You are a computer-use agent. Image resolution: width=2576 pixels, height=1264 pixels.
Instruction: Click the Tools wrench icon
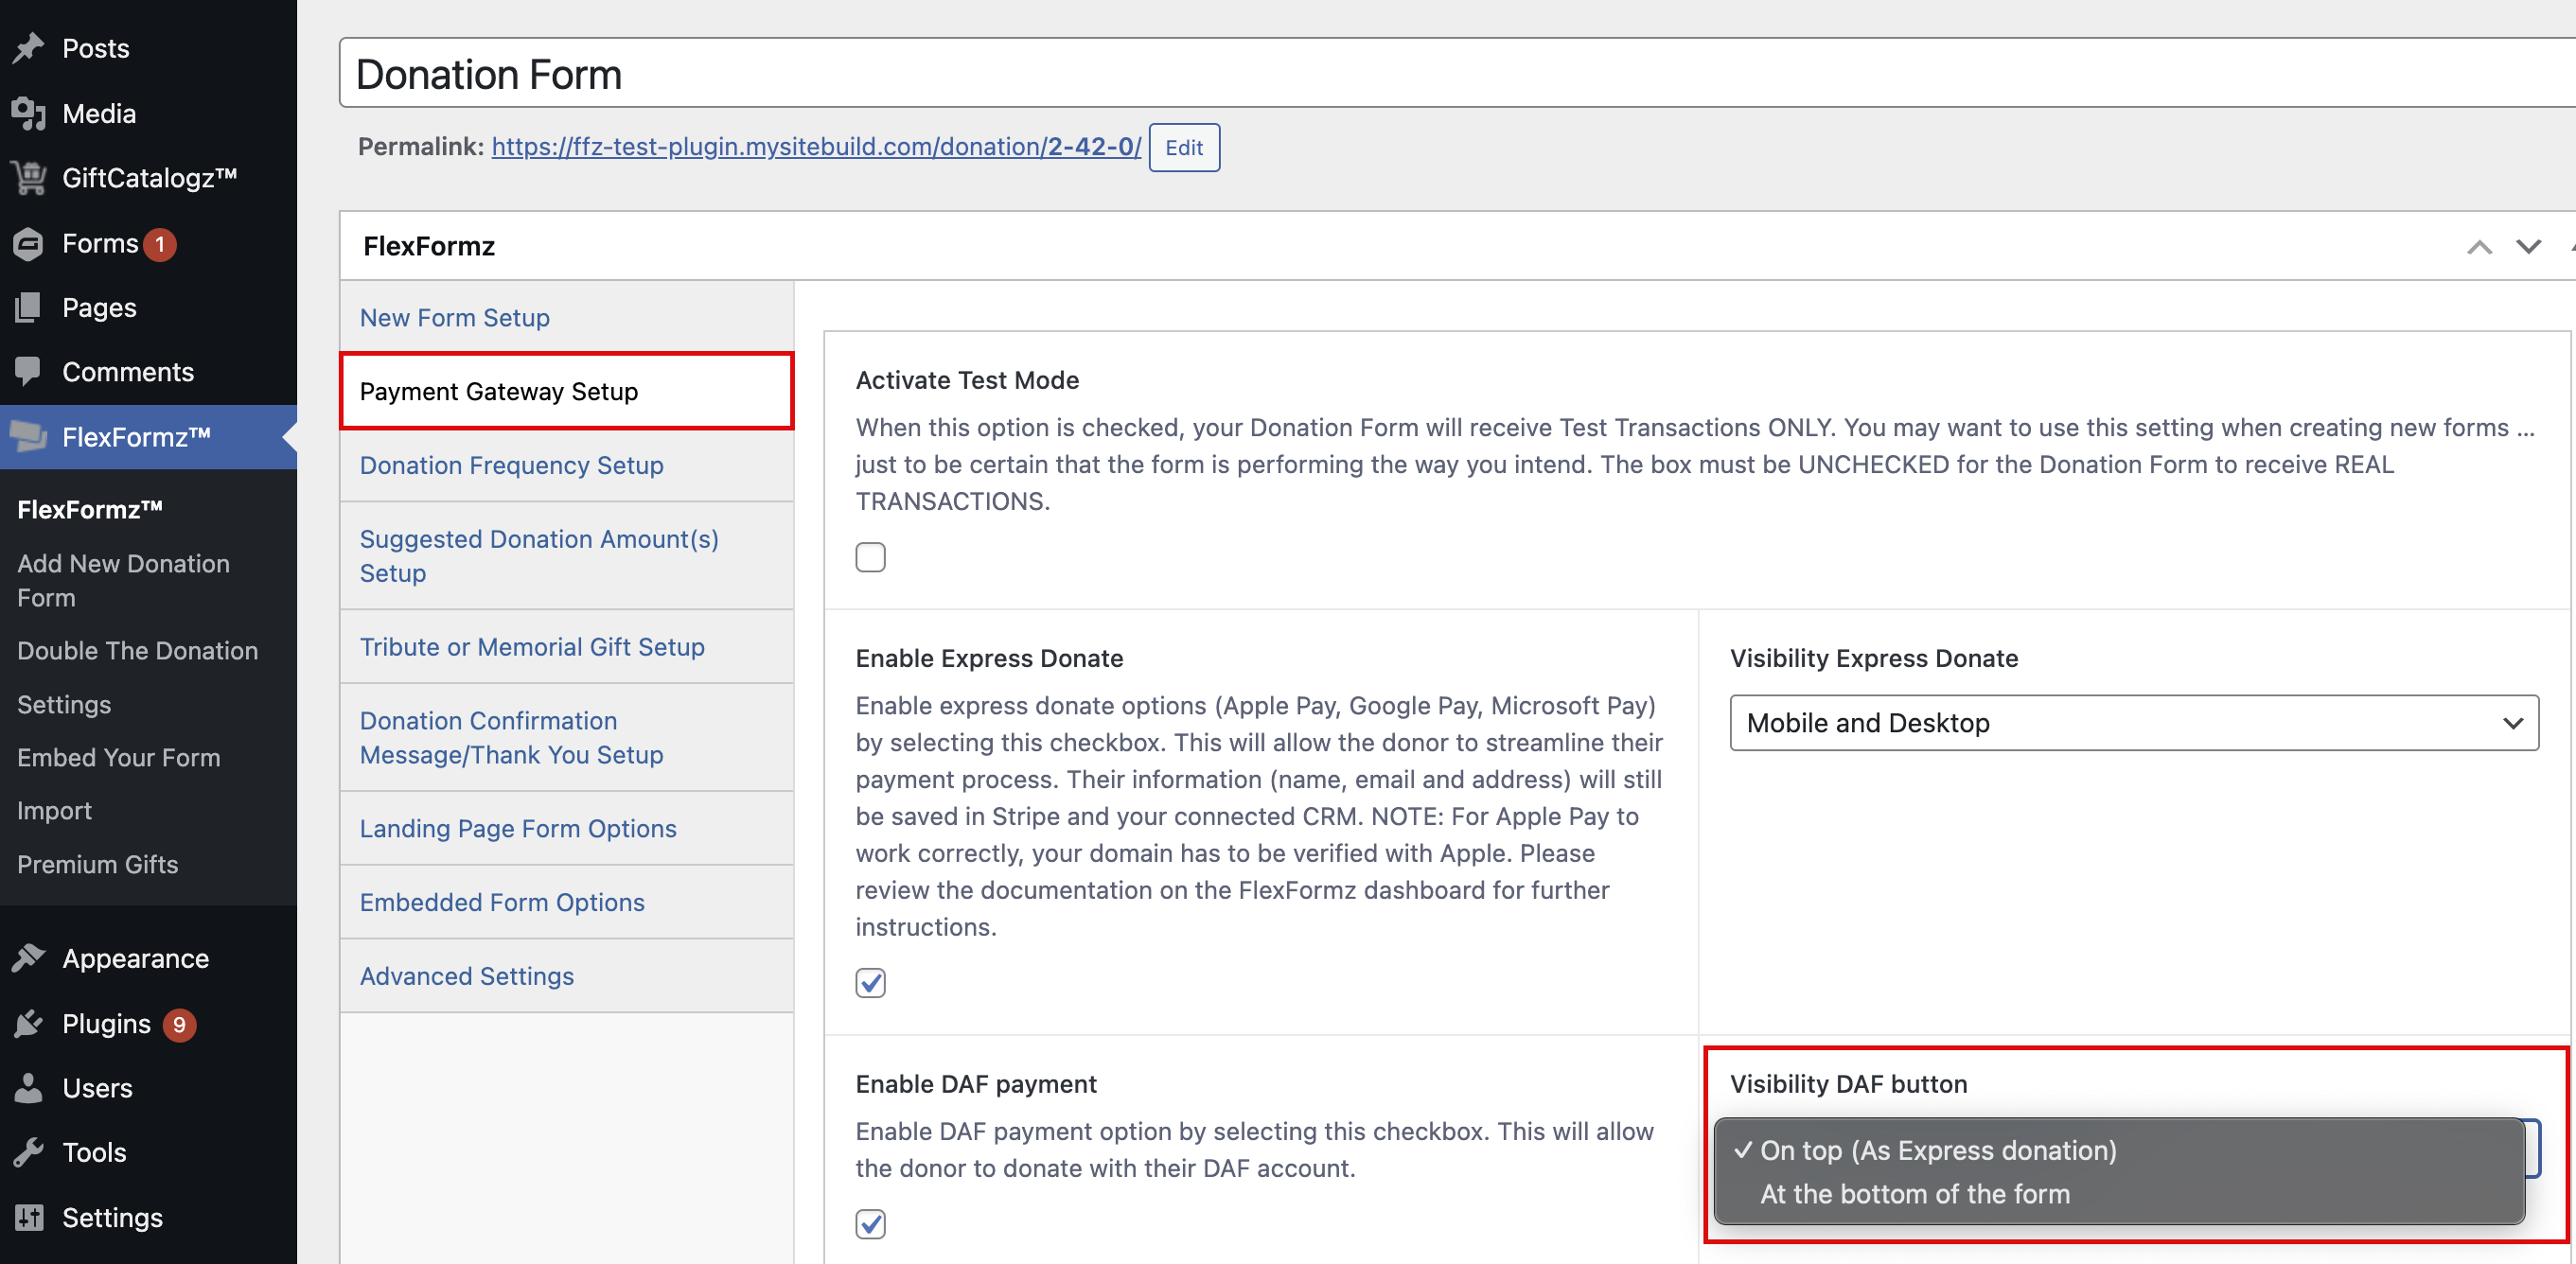[x=29, y=1152]
